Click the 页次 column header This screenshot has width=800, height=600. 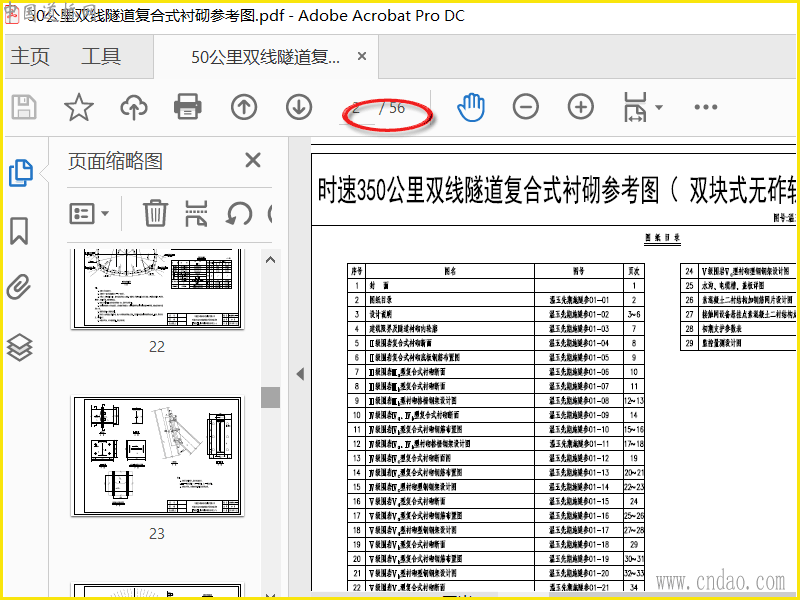pos(634,271)
